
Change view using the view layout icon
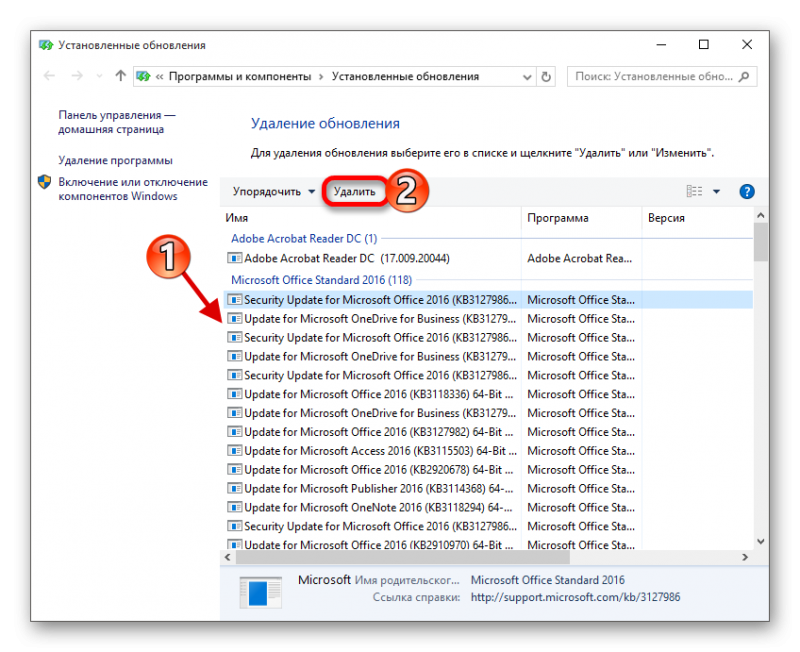point(694,191)
